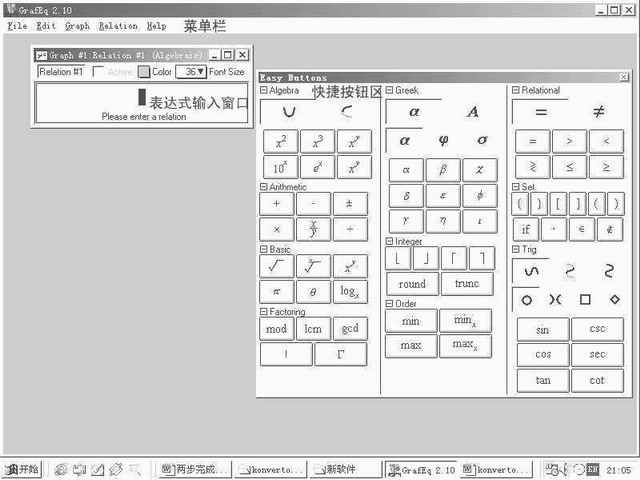
Task: Open the Color swatch in Relation window
Action: click(x=144, y=72)
